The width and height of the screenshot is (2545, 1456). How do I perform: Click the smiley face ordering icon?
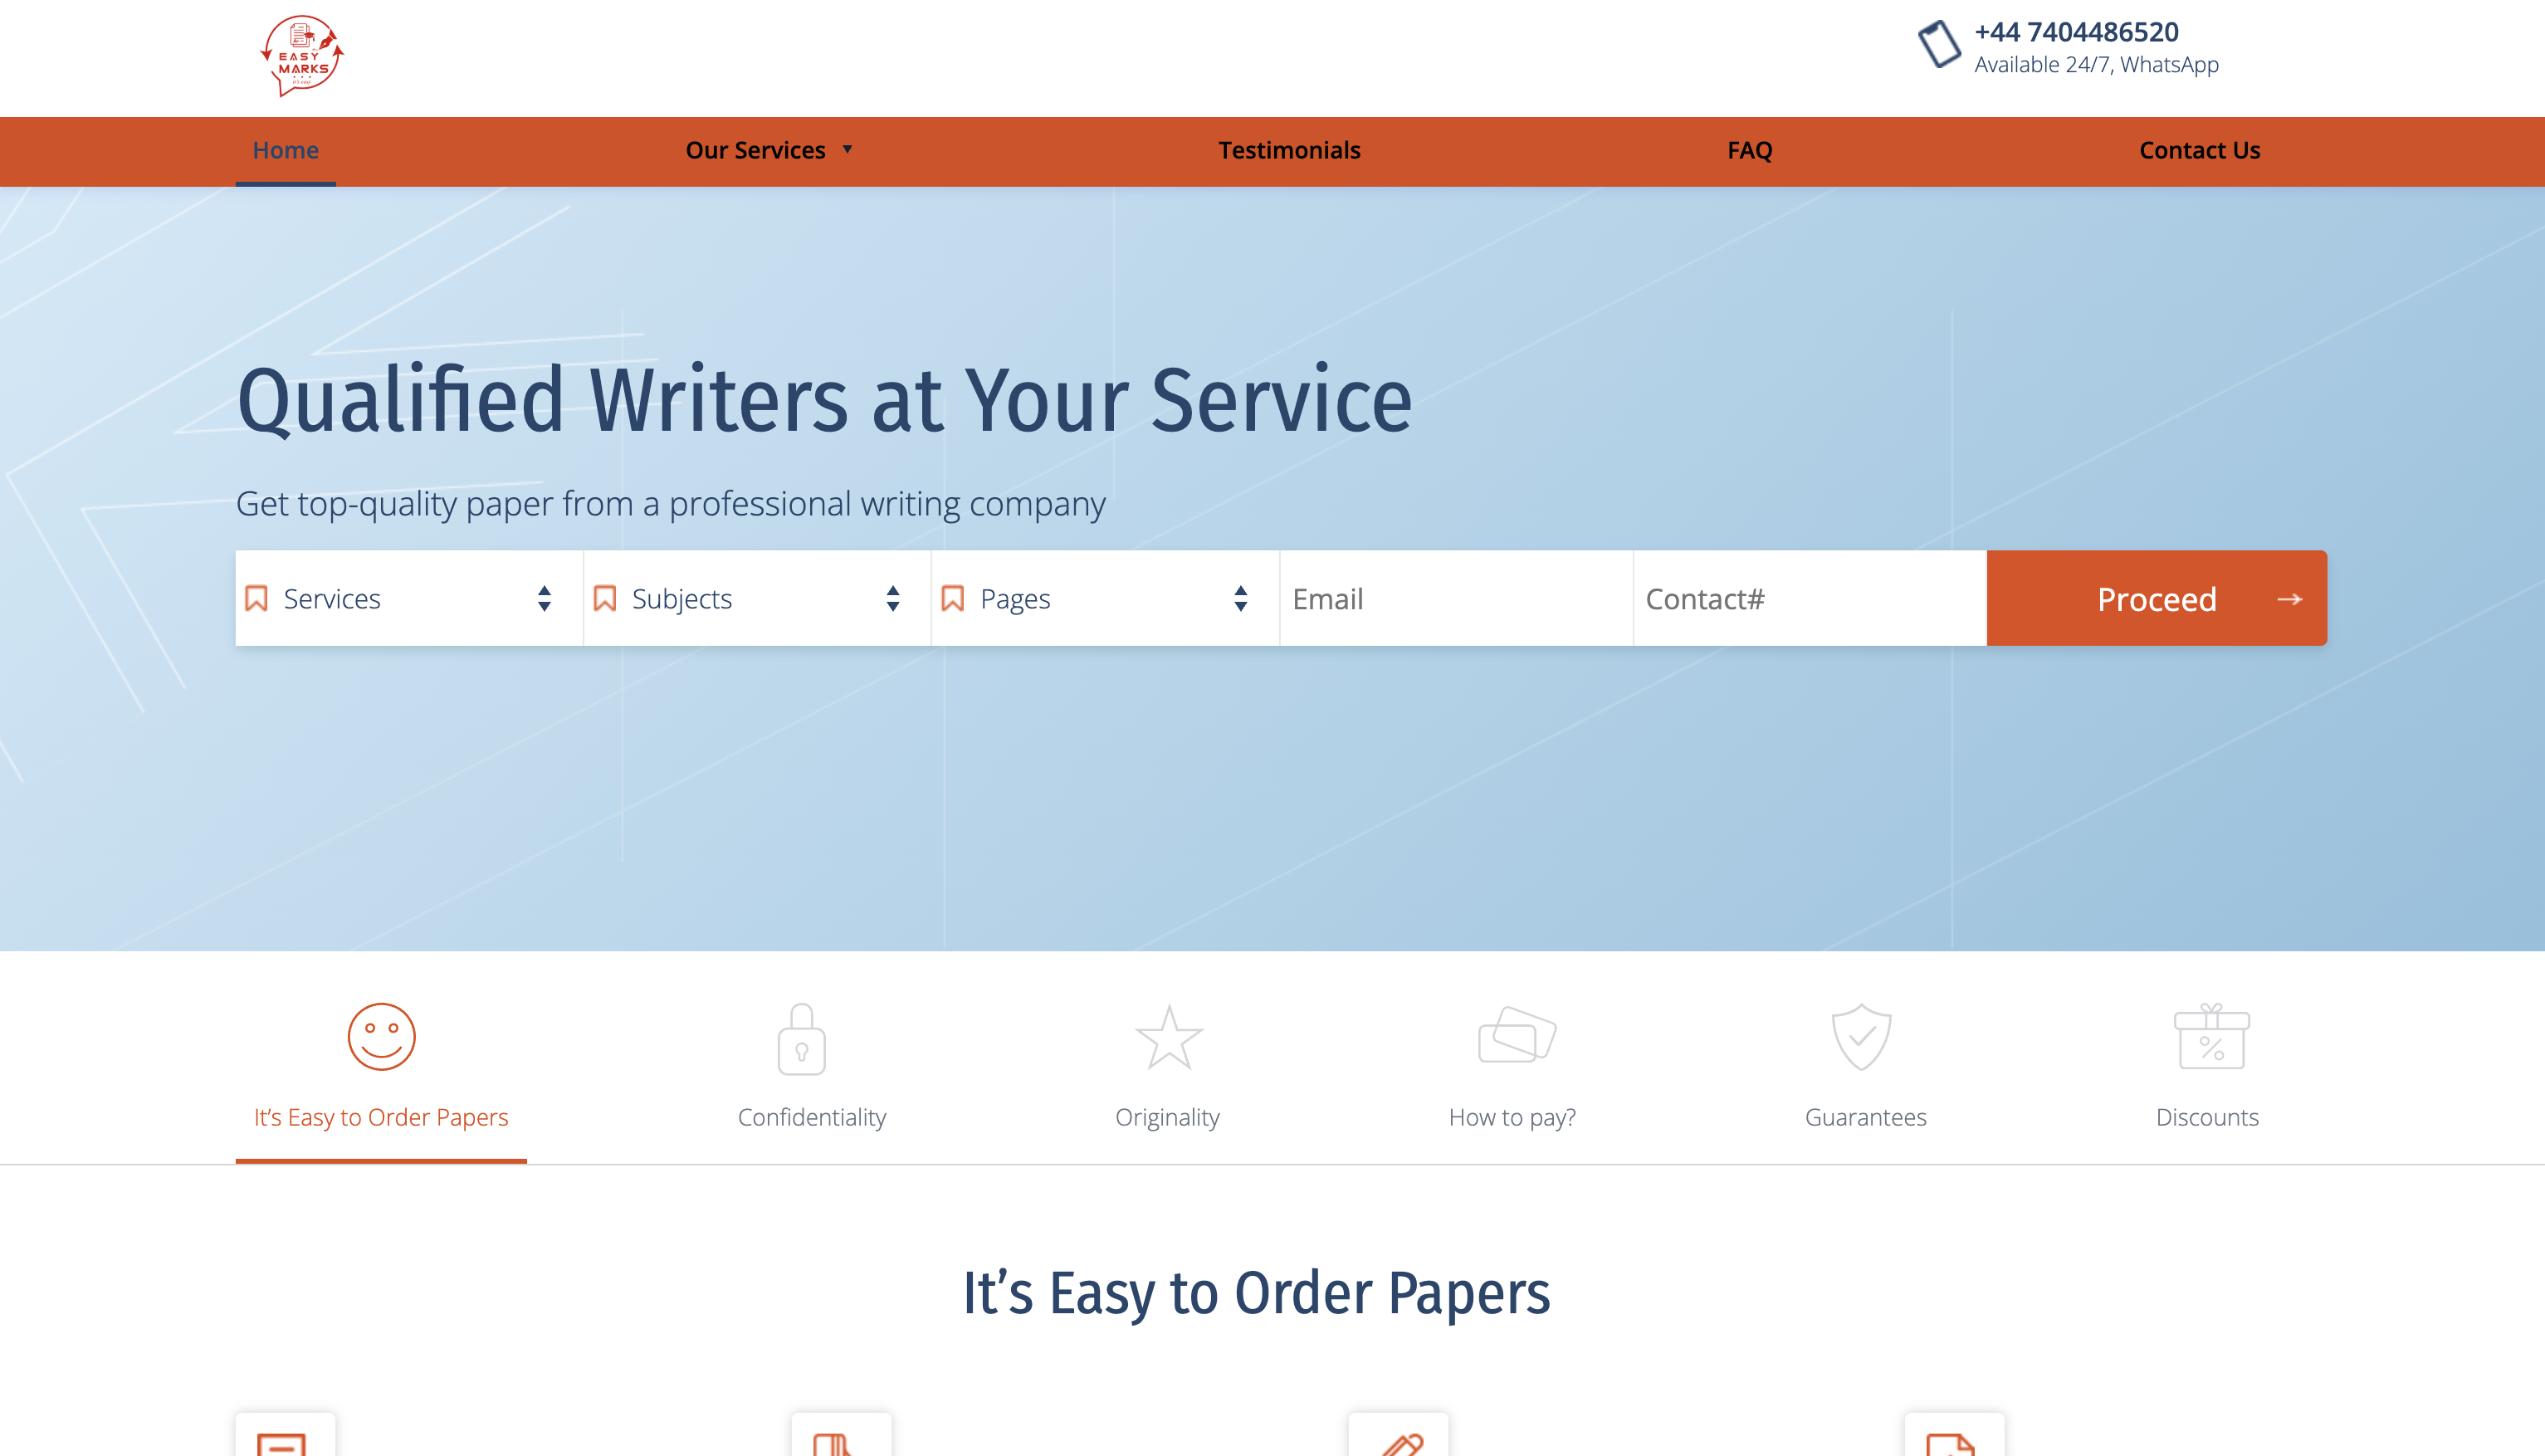(x=381, y=1037)
